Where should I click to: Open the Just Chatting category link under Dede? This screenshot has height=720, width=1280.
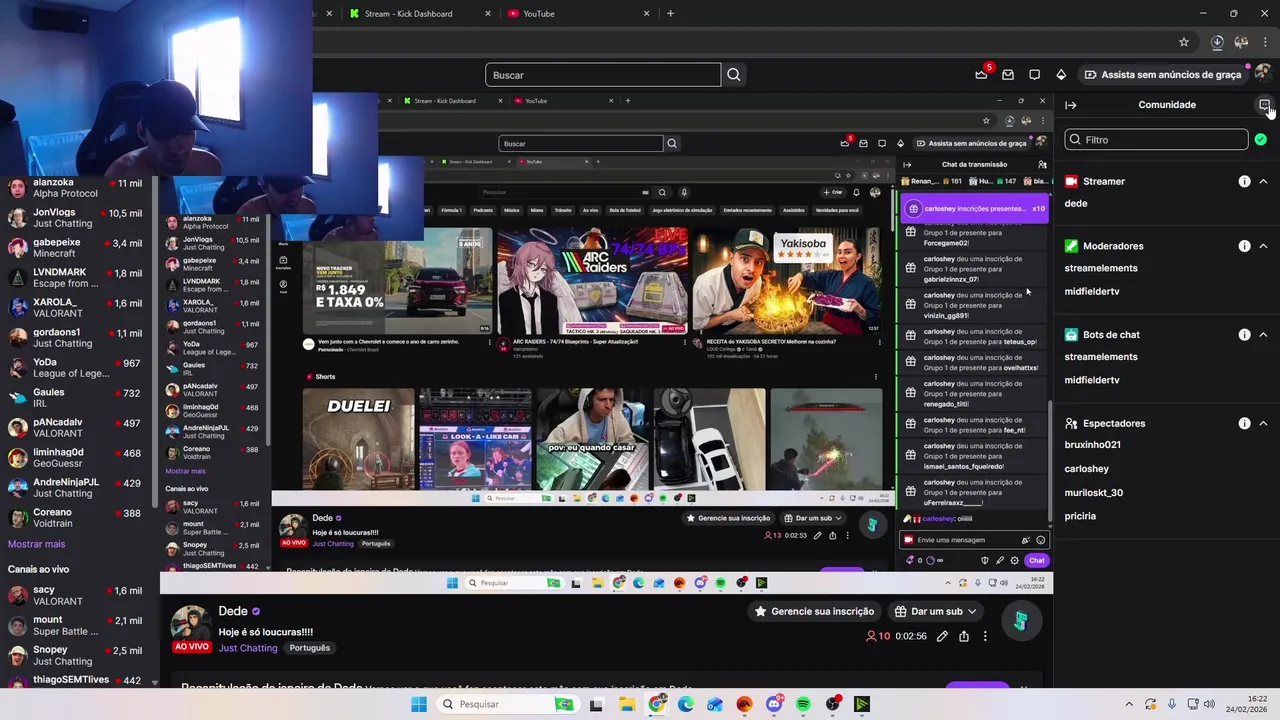point(248,648)
